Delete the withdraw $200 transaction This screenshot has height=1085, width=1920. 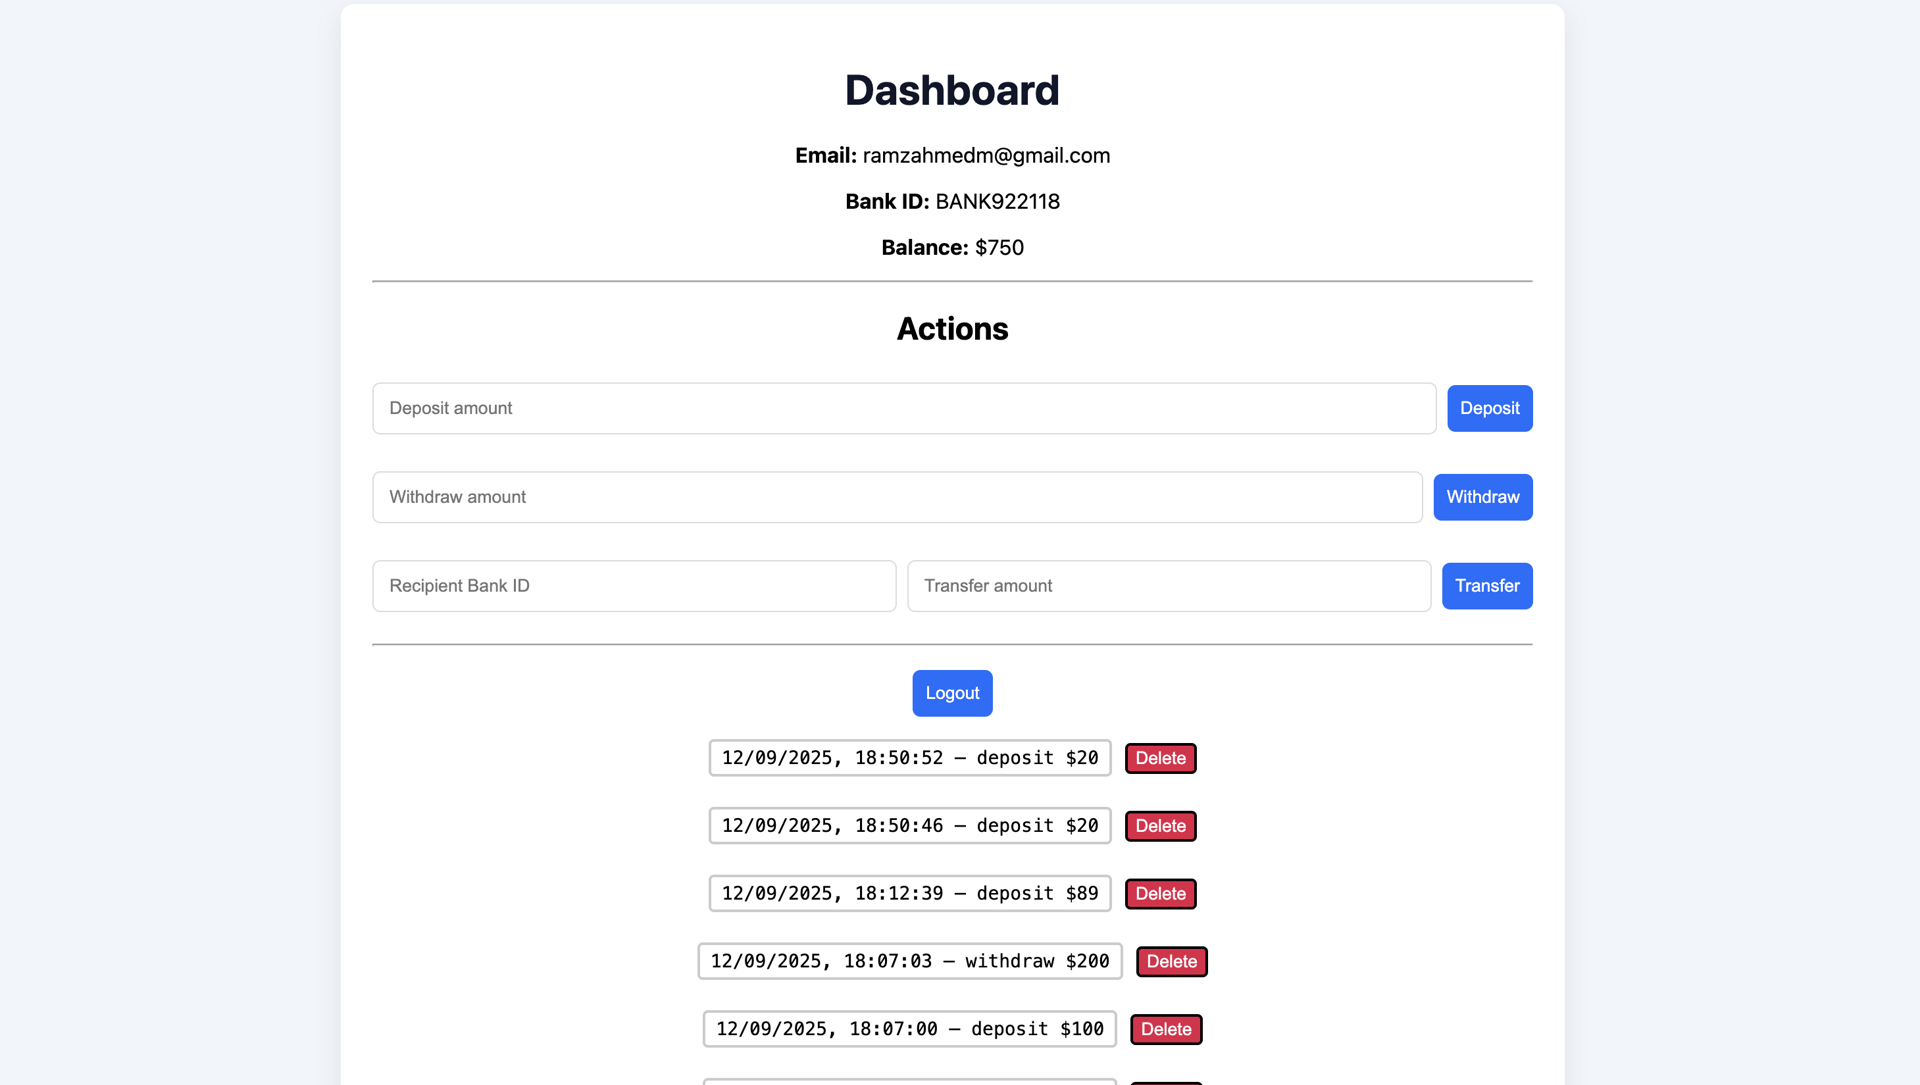(1171, 961)
